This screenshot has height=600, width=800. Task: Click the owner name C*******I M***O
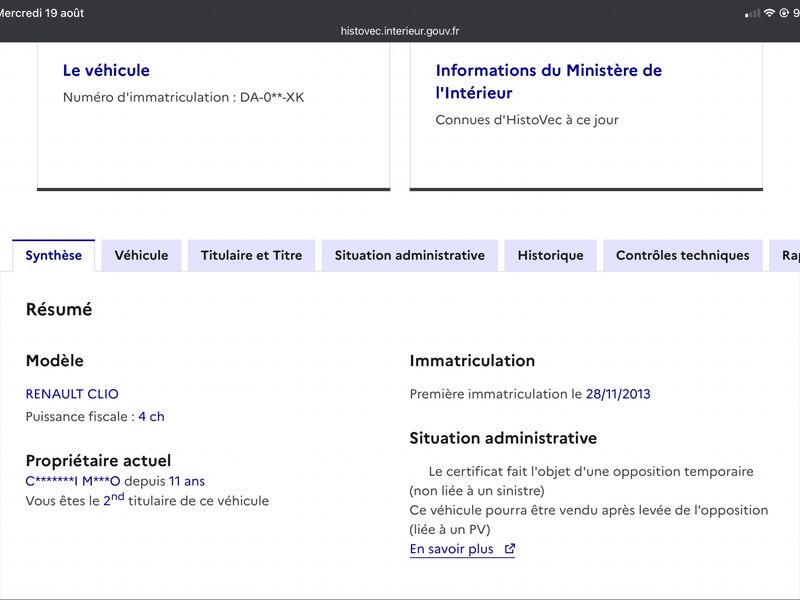[73, 481]
